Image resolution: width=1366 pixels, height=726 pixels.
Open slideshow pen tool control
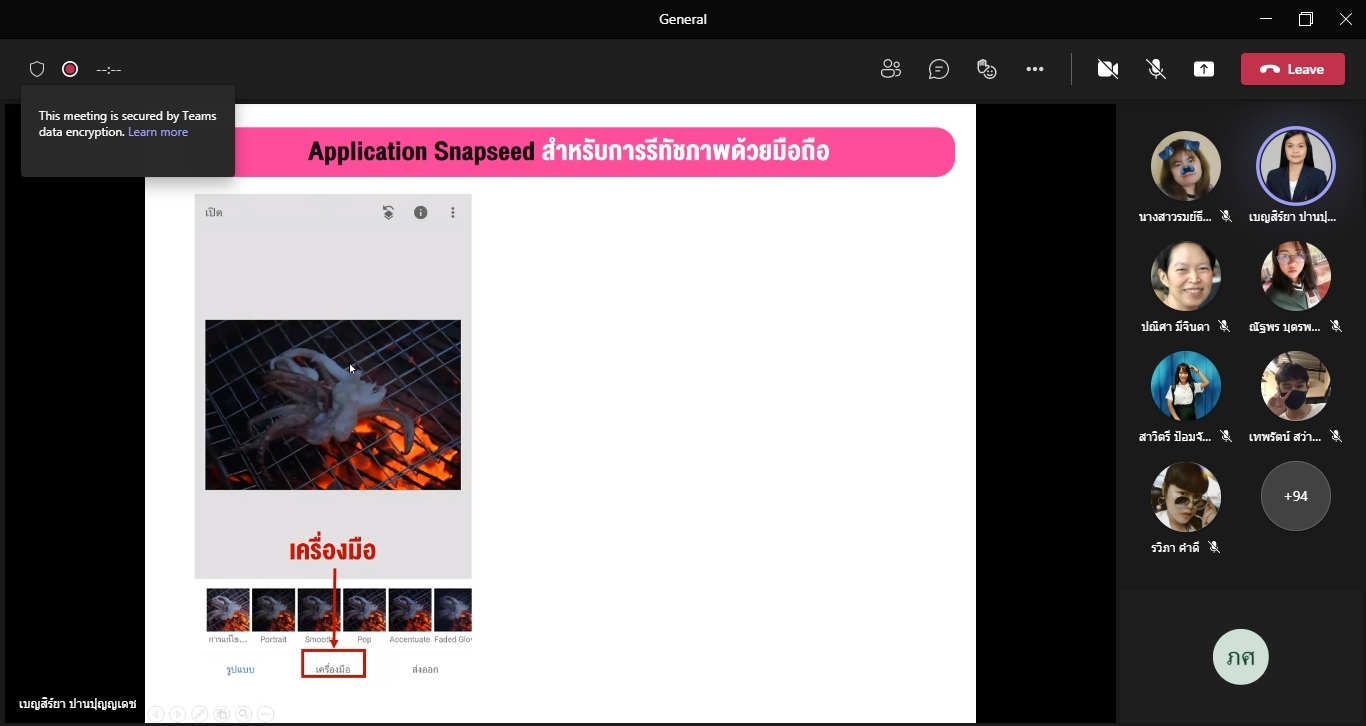[200, 714]
